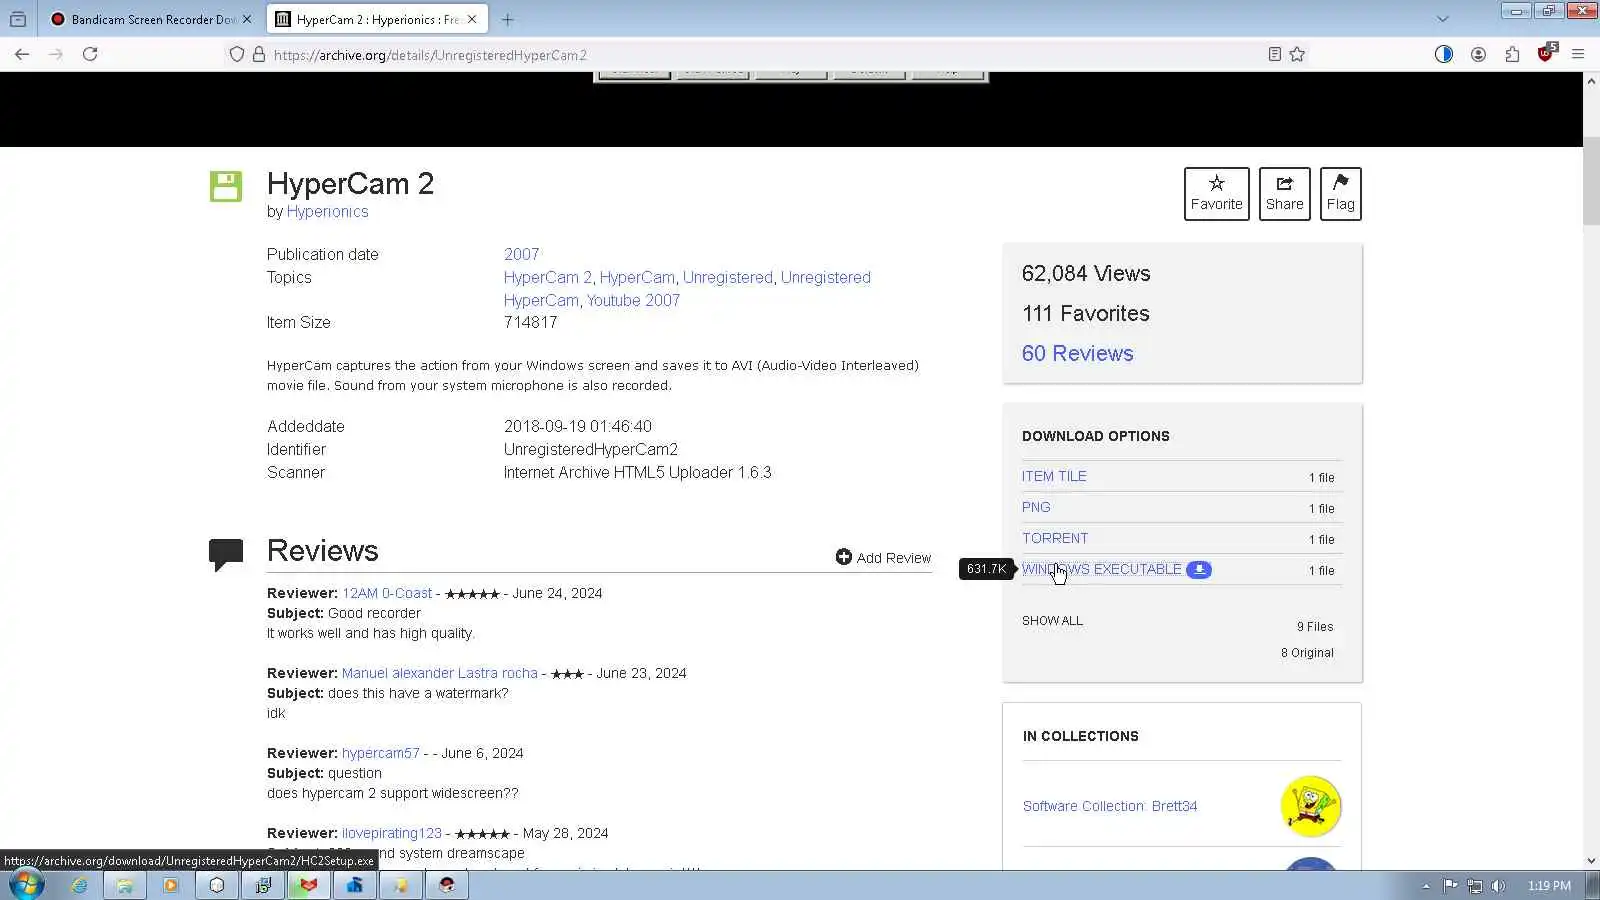Open the 60 Reviews link
The image size is (1600, 900).
tap(1077, 354)
